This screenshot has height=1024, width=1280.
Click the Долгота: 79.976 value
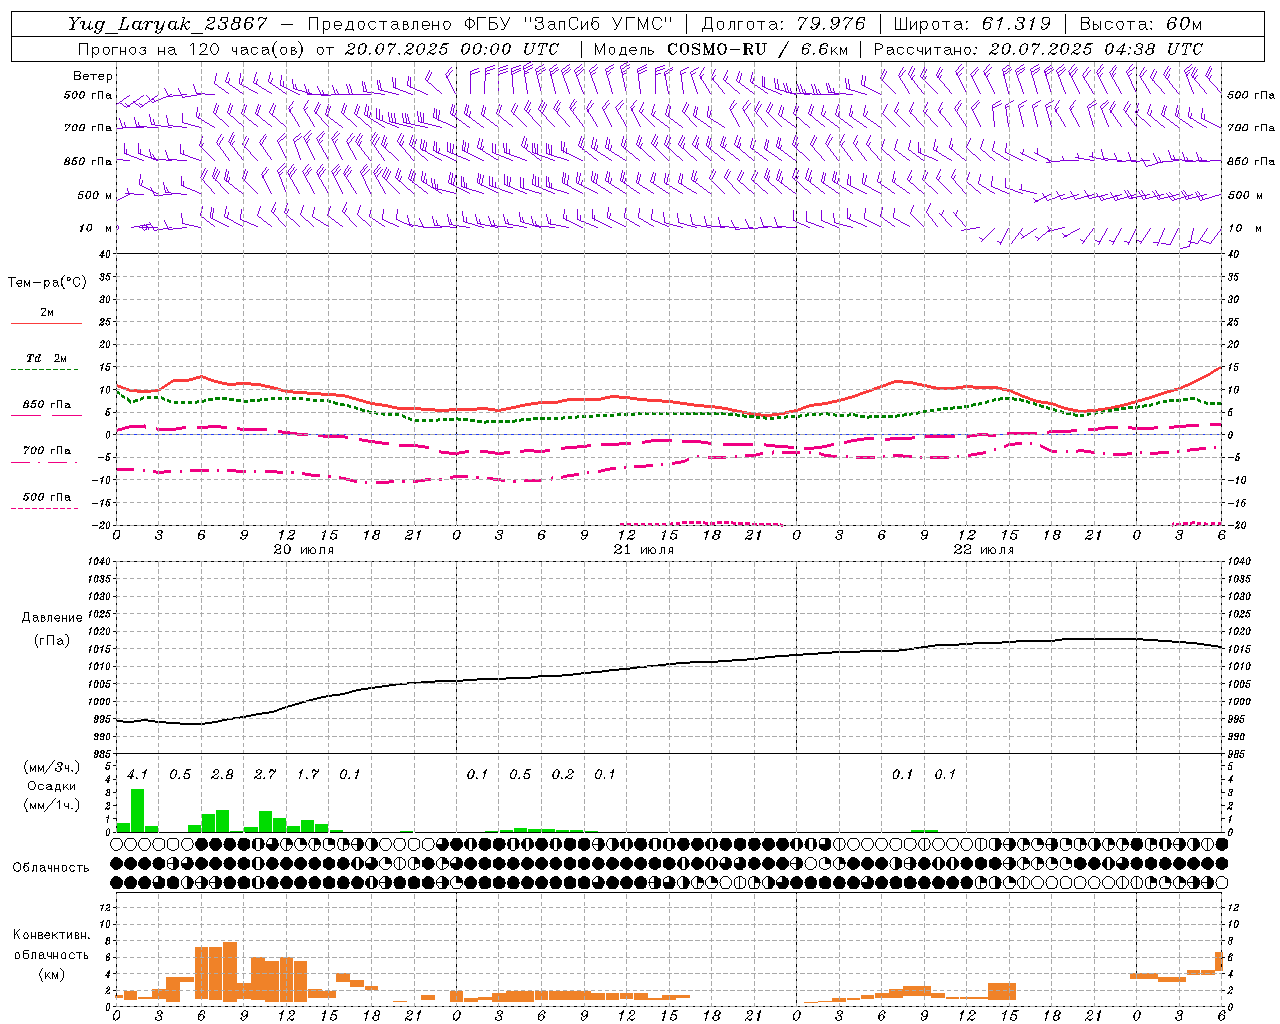(784, 24)
